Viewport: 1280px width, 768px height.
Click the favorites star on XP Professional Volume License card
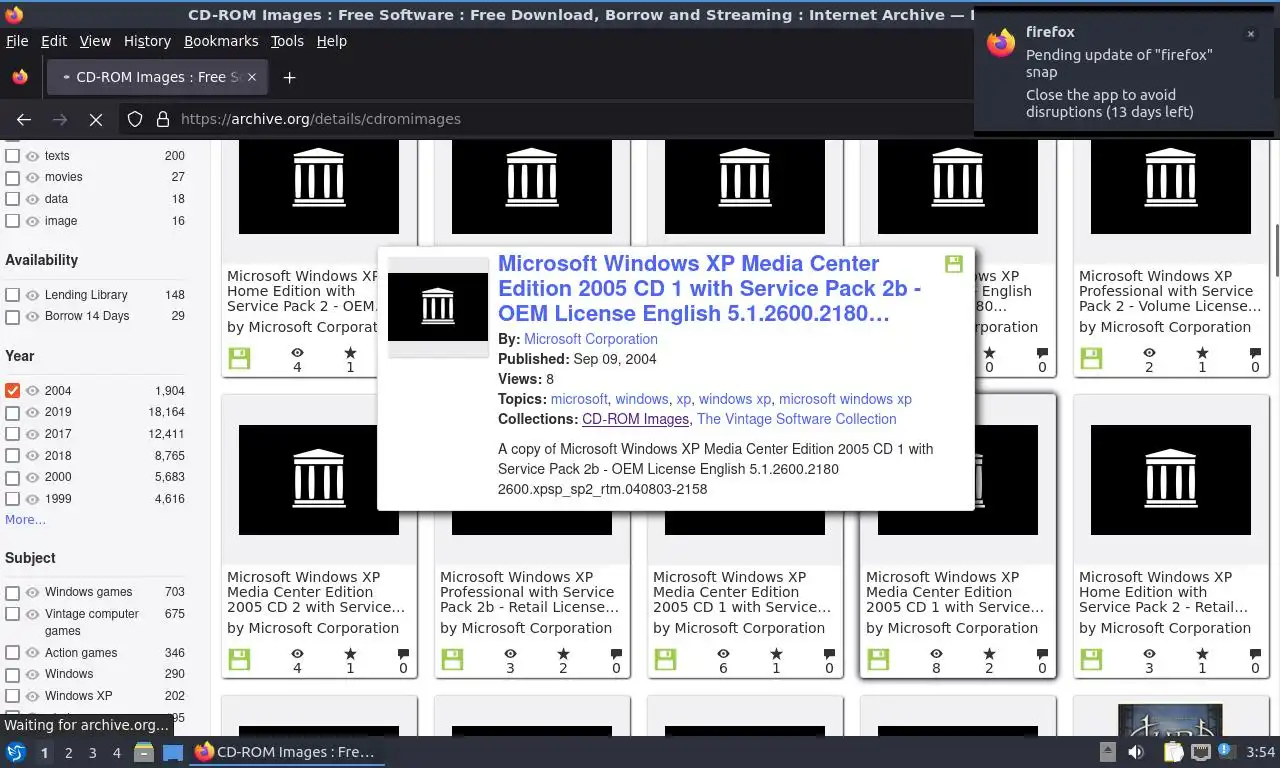[x=1202, y=353]
